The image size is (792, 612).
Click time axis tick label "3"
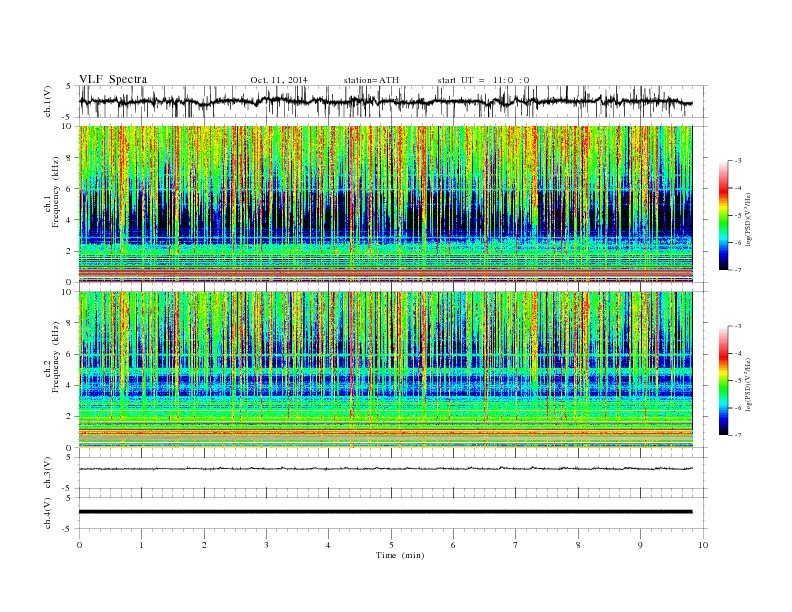pyautogui.click(x=266, y=545)
